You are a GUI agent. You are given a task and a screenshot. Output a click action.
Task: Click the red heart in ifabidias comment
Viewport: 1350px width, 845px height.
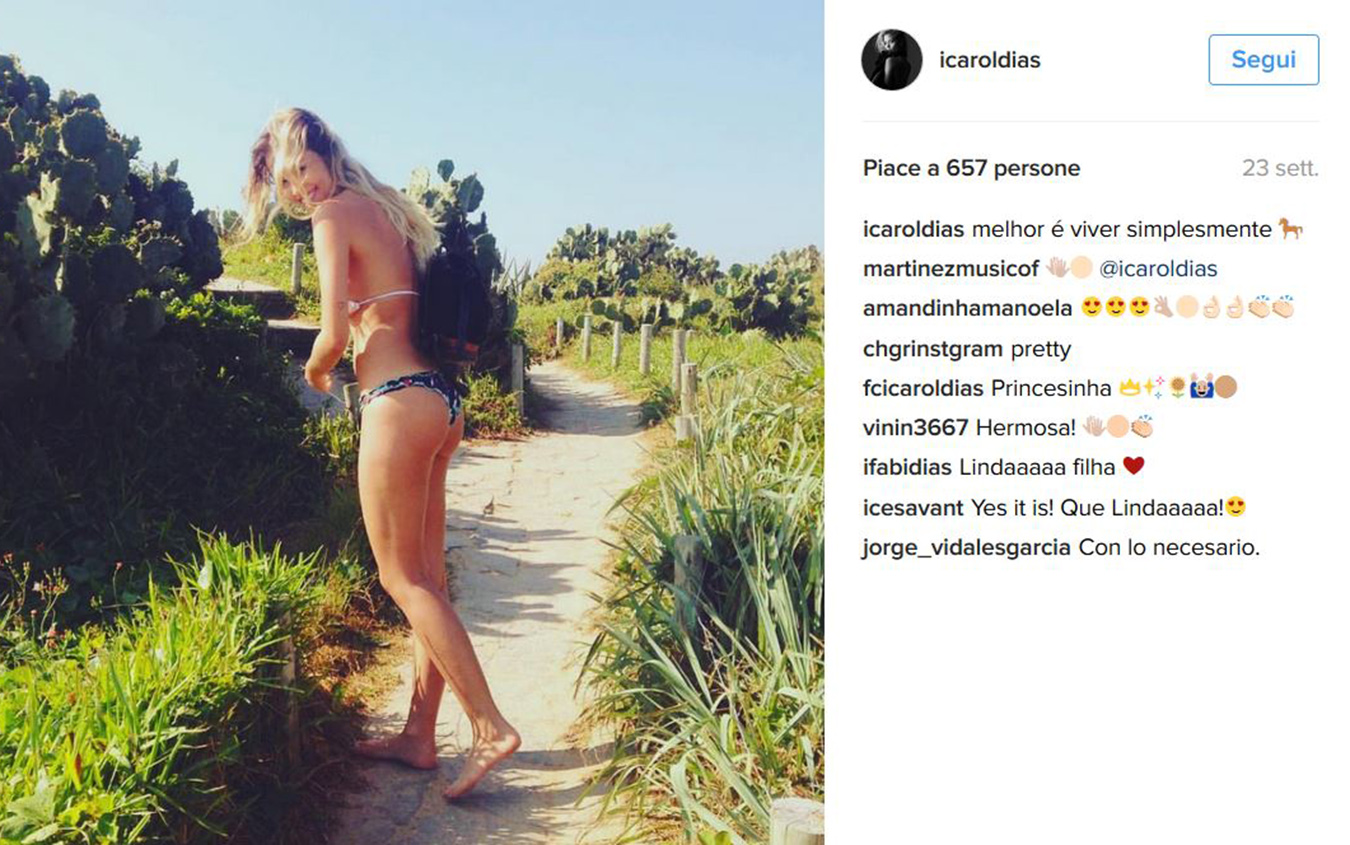pos(1133,466)
